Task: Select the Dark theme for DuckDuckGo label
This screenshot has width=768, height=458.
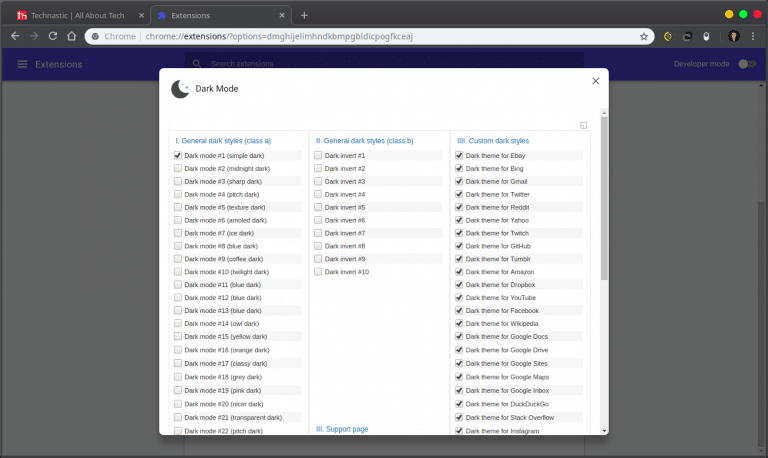Action: [x=507, y=404]
